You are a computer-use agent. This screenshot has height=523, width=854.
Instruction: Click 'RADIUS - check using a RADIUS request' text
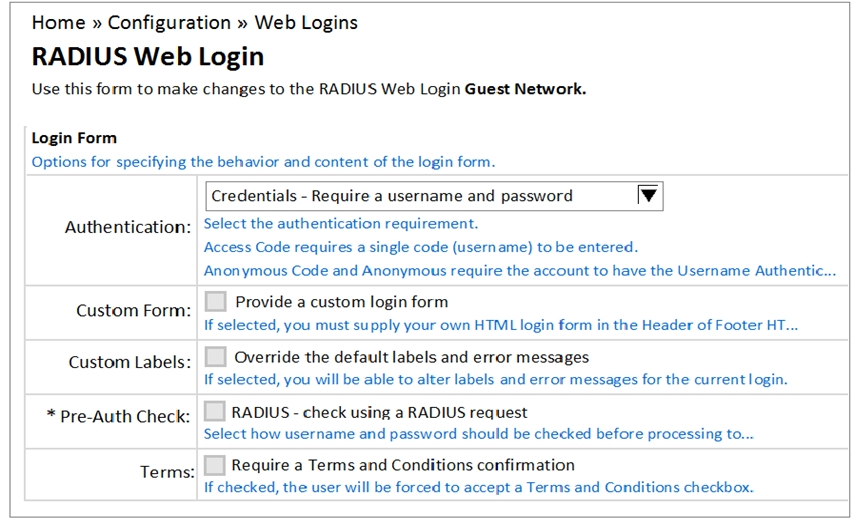(x=379, y=412)
